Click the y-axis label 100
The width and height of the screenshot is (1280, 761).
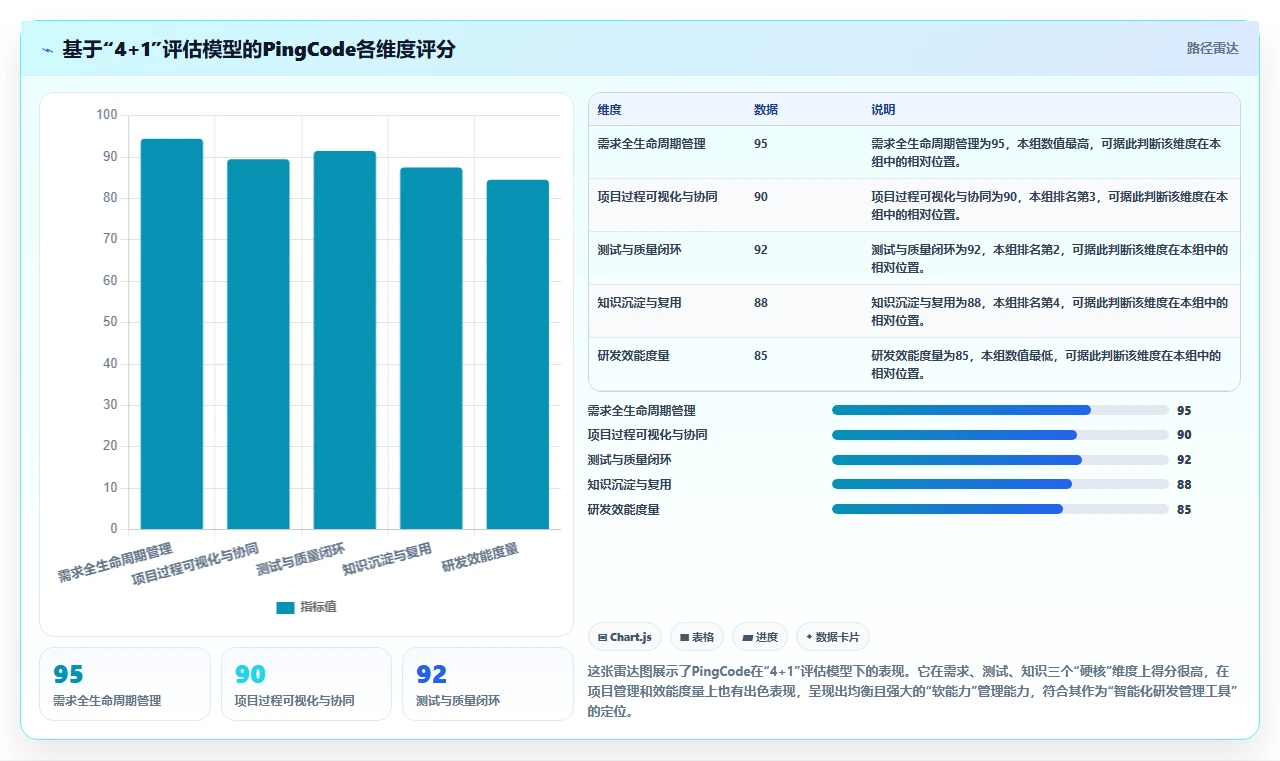pos(107,115)
